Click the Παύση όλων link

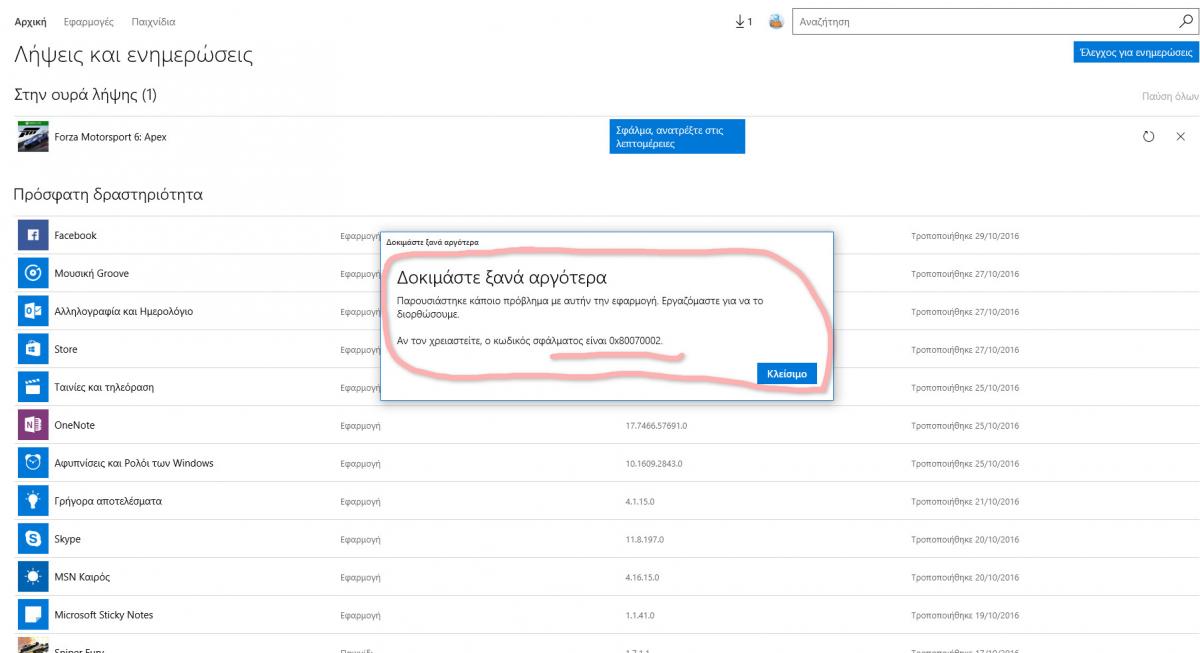[x=1170, y=97]
